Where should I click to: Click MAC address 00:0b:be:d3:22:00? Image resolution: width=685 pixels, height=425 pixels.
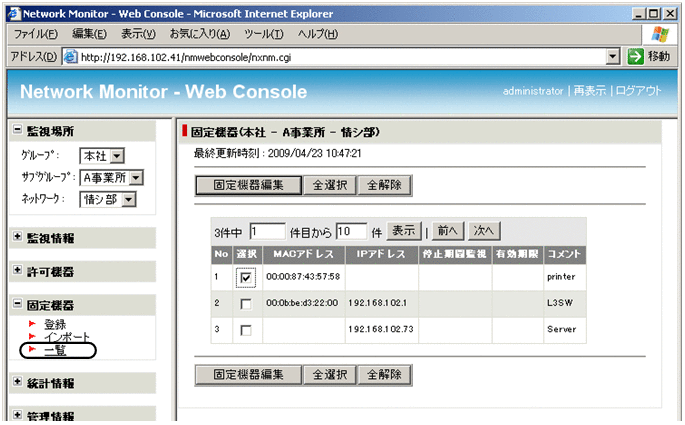(302, 303)
